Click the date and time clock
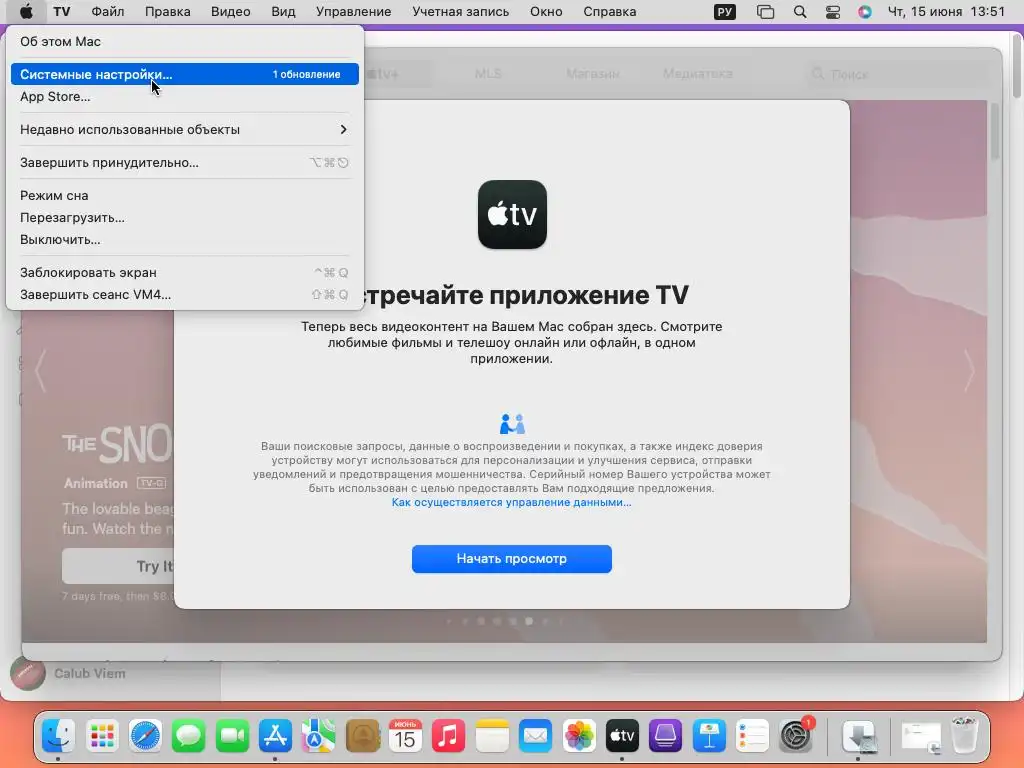 point(946,12)
